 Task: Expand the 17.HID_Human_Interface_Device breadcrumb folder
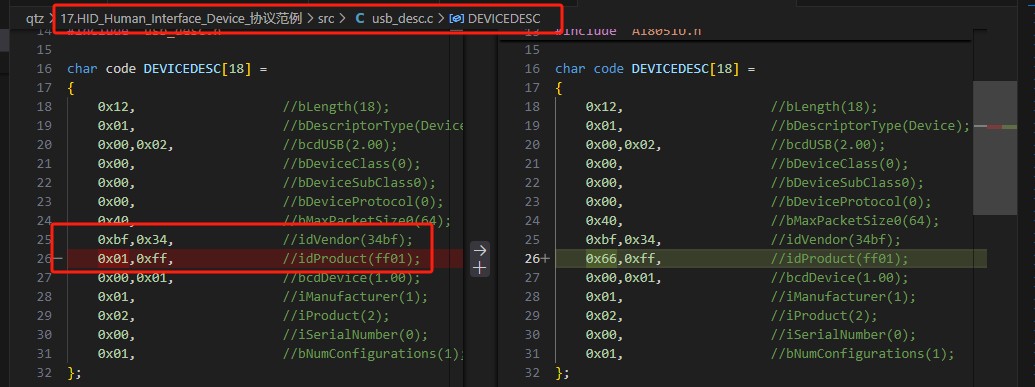pyautogui.click(x=181, y=18)
